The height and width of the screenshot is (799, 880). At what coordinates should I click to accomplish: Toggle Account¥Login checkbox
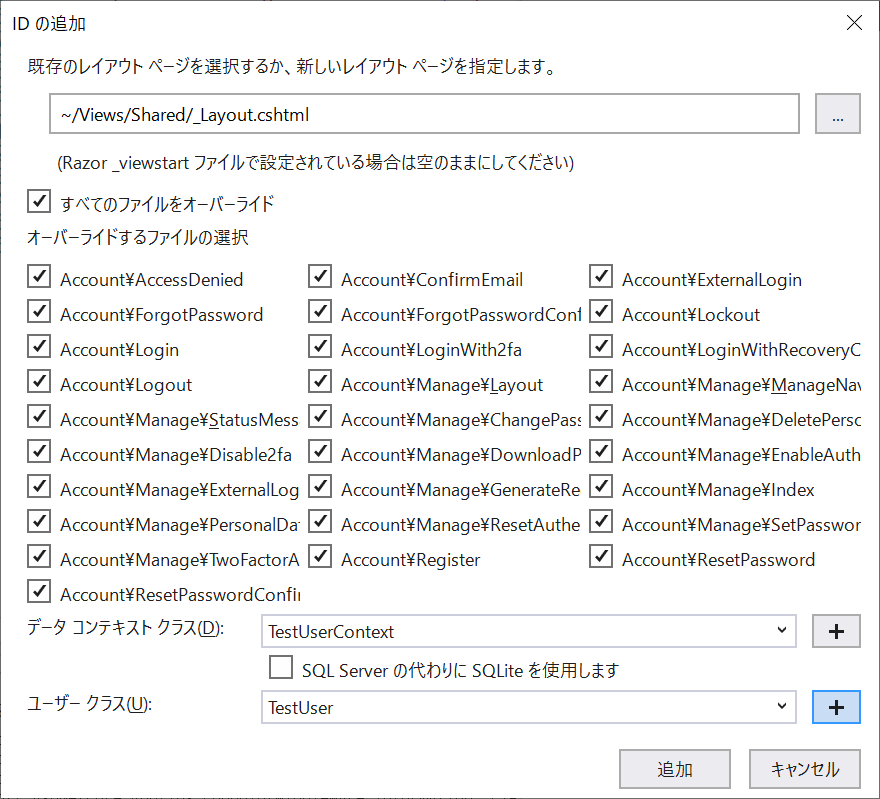tap(39, 347)
